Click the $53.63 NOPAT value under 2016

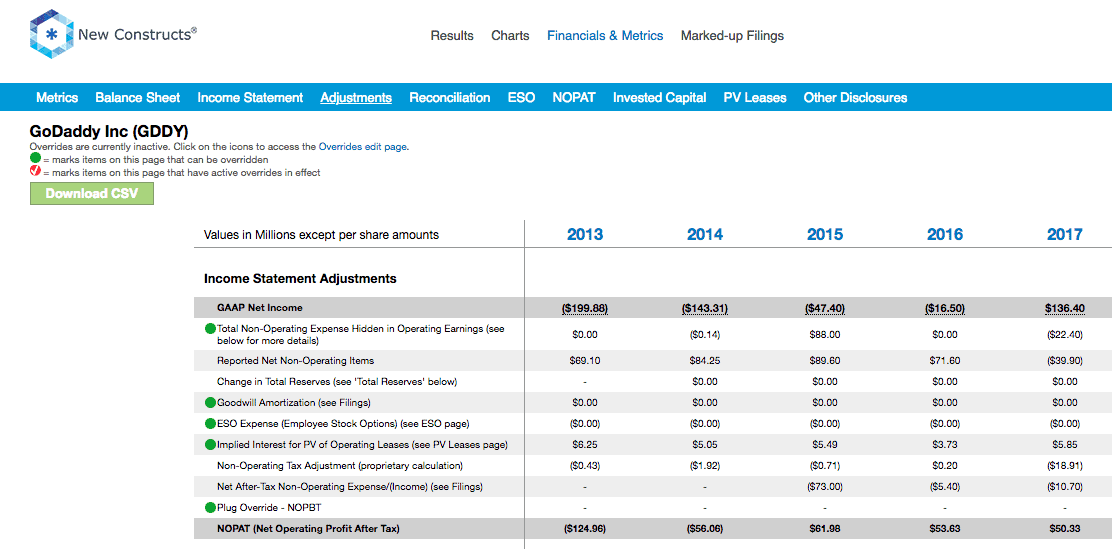click(x=945, y=528)
